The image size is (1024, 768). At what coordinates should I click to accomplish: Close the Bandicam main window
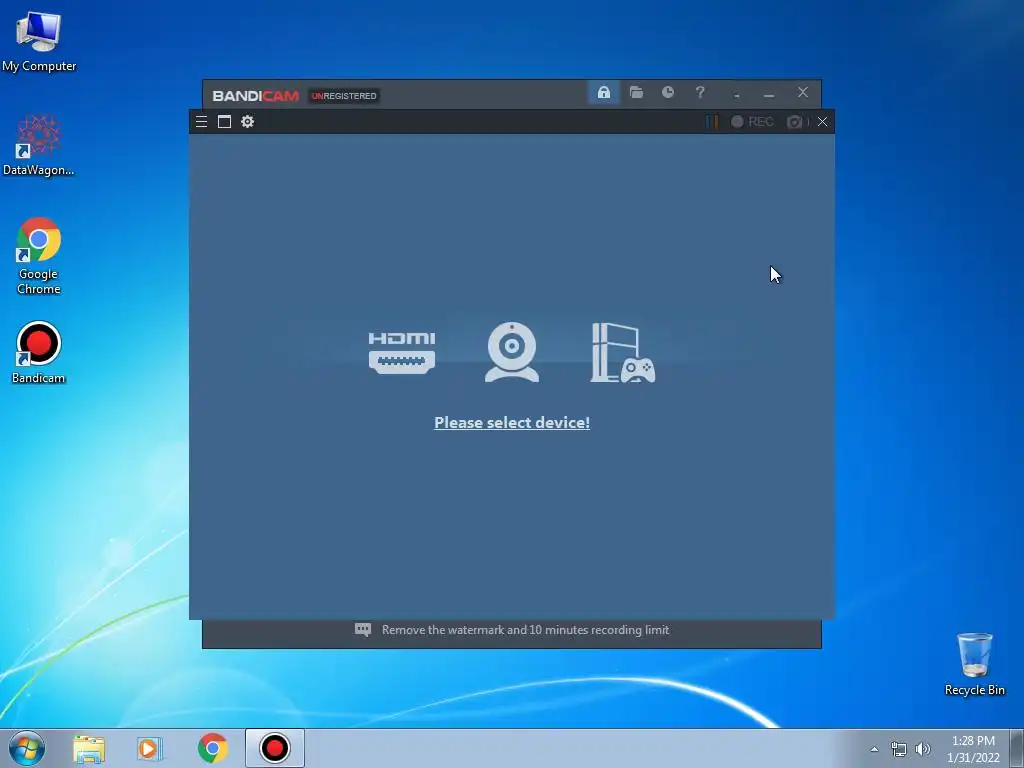click(803, 93)
